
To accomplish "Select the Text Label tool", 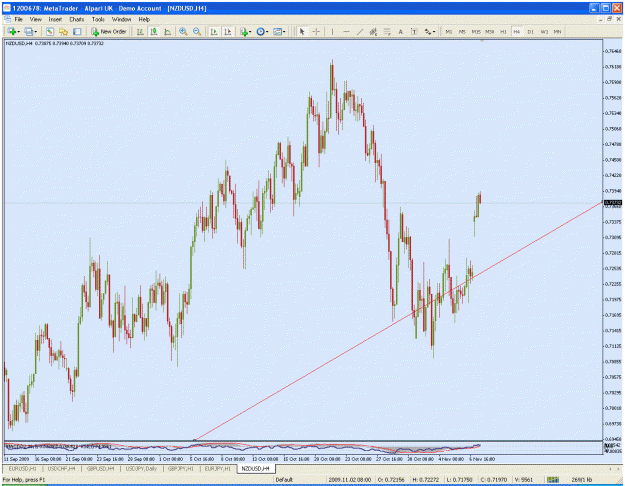I will point(414,31).
